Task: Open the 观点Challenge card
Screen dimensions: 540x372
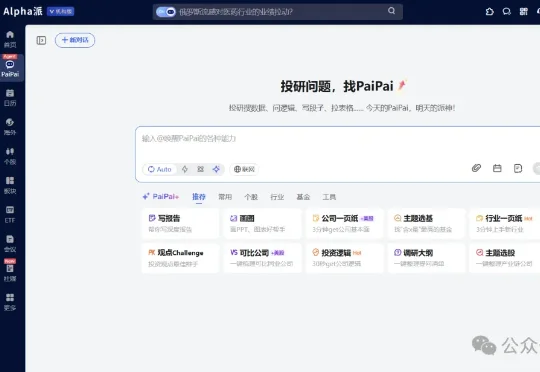Action: click(x=180, y=258)
